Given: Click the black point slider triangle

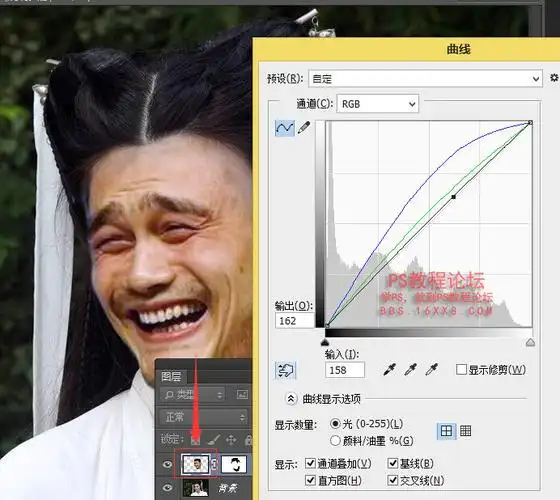Looking at the screenshot, I should (x=325, y=342).
